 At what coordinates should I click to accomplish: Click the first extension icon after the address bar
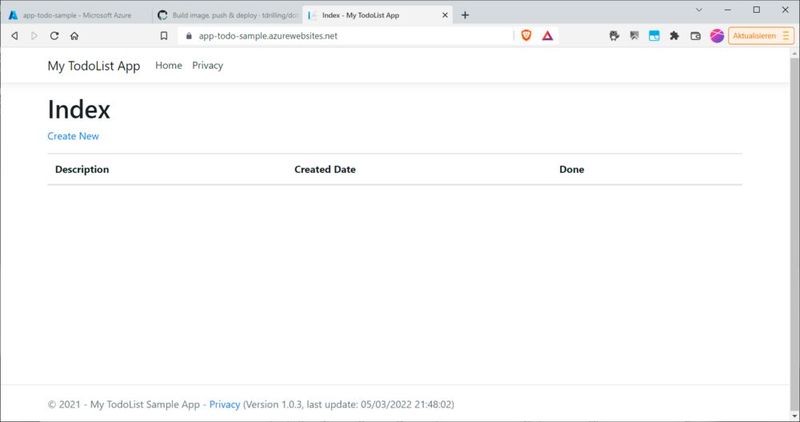point(614,36)
